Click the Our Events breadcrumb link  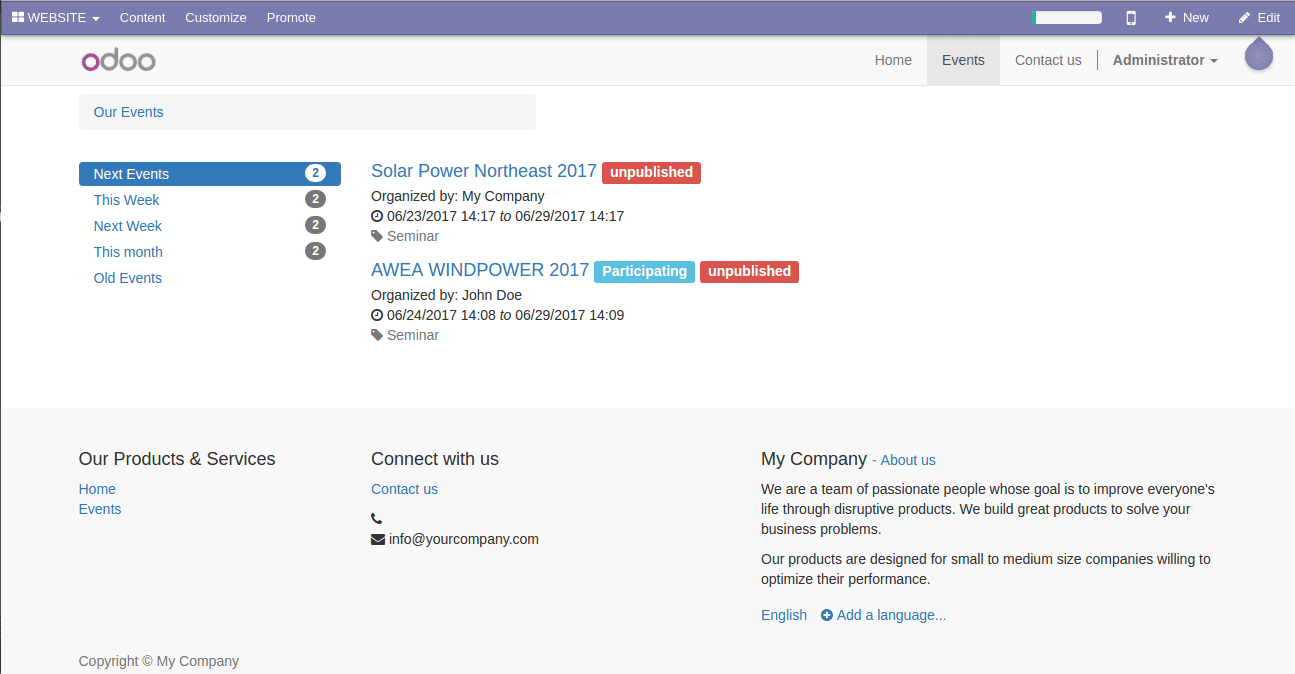[128, 112]
